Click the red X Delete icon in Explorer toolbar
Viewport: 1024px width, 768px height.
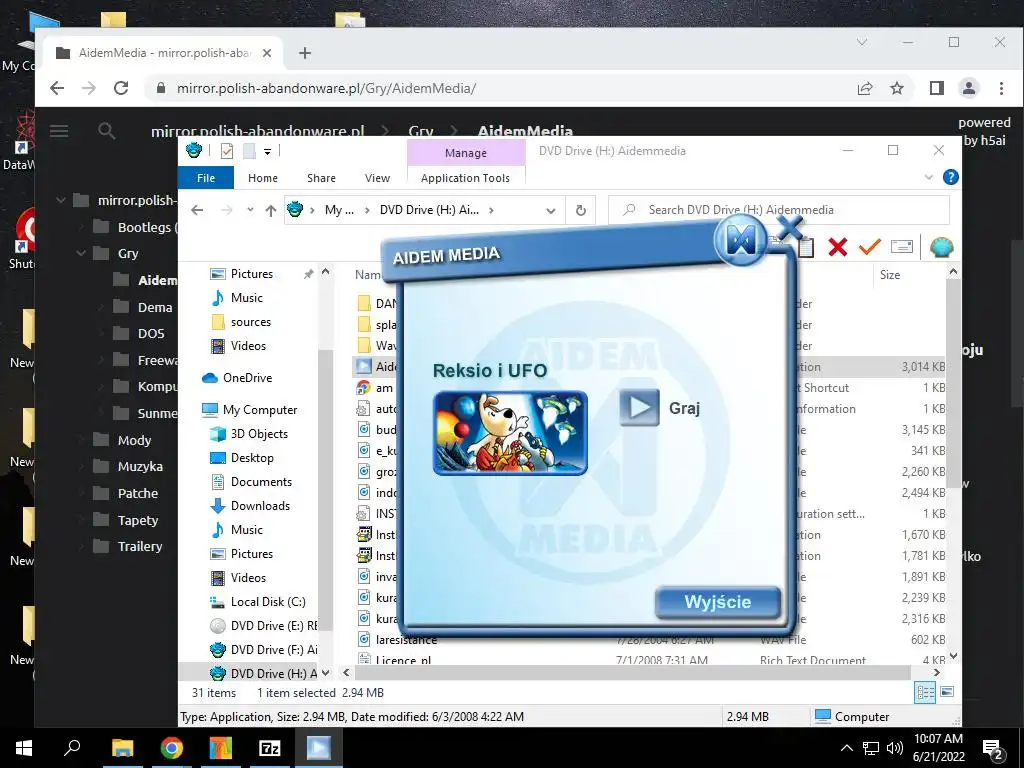pos(837,247)
